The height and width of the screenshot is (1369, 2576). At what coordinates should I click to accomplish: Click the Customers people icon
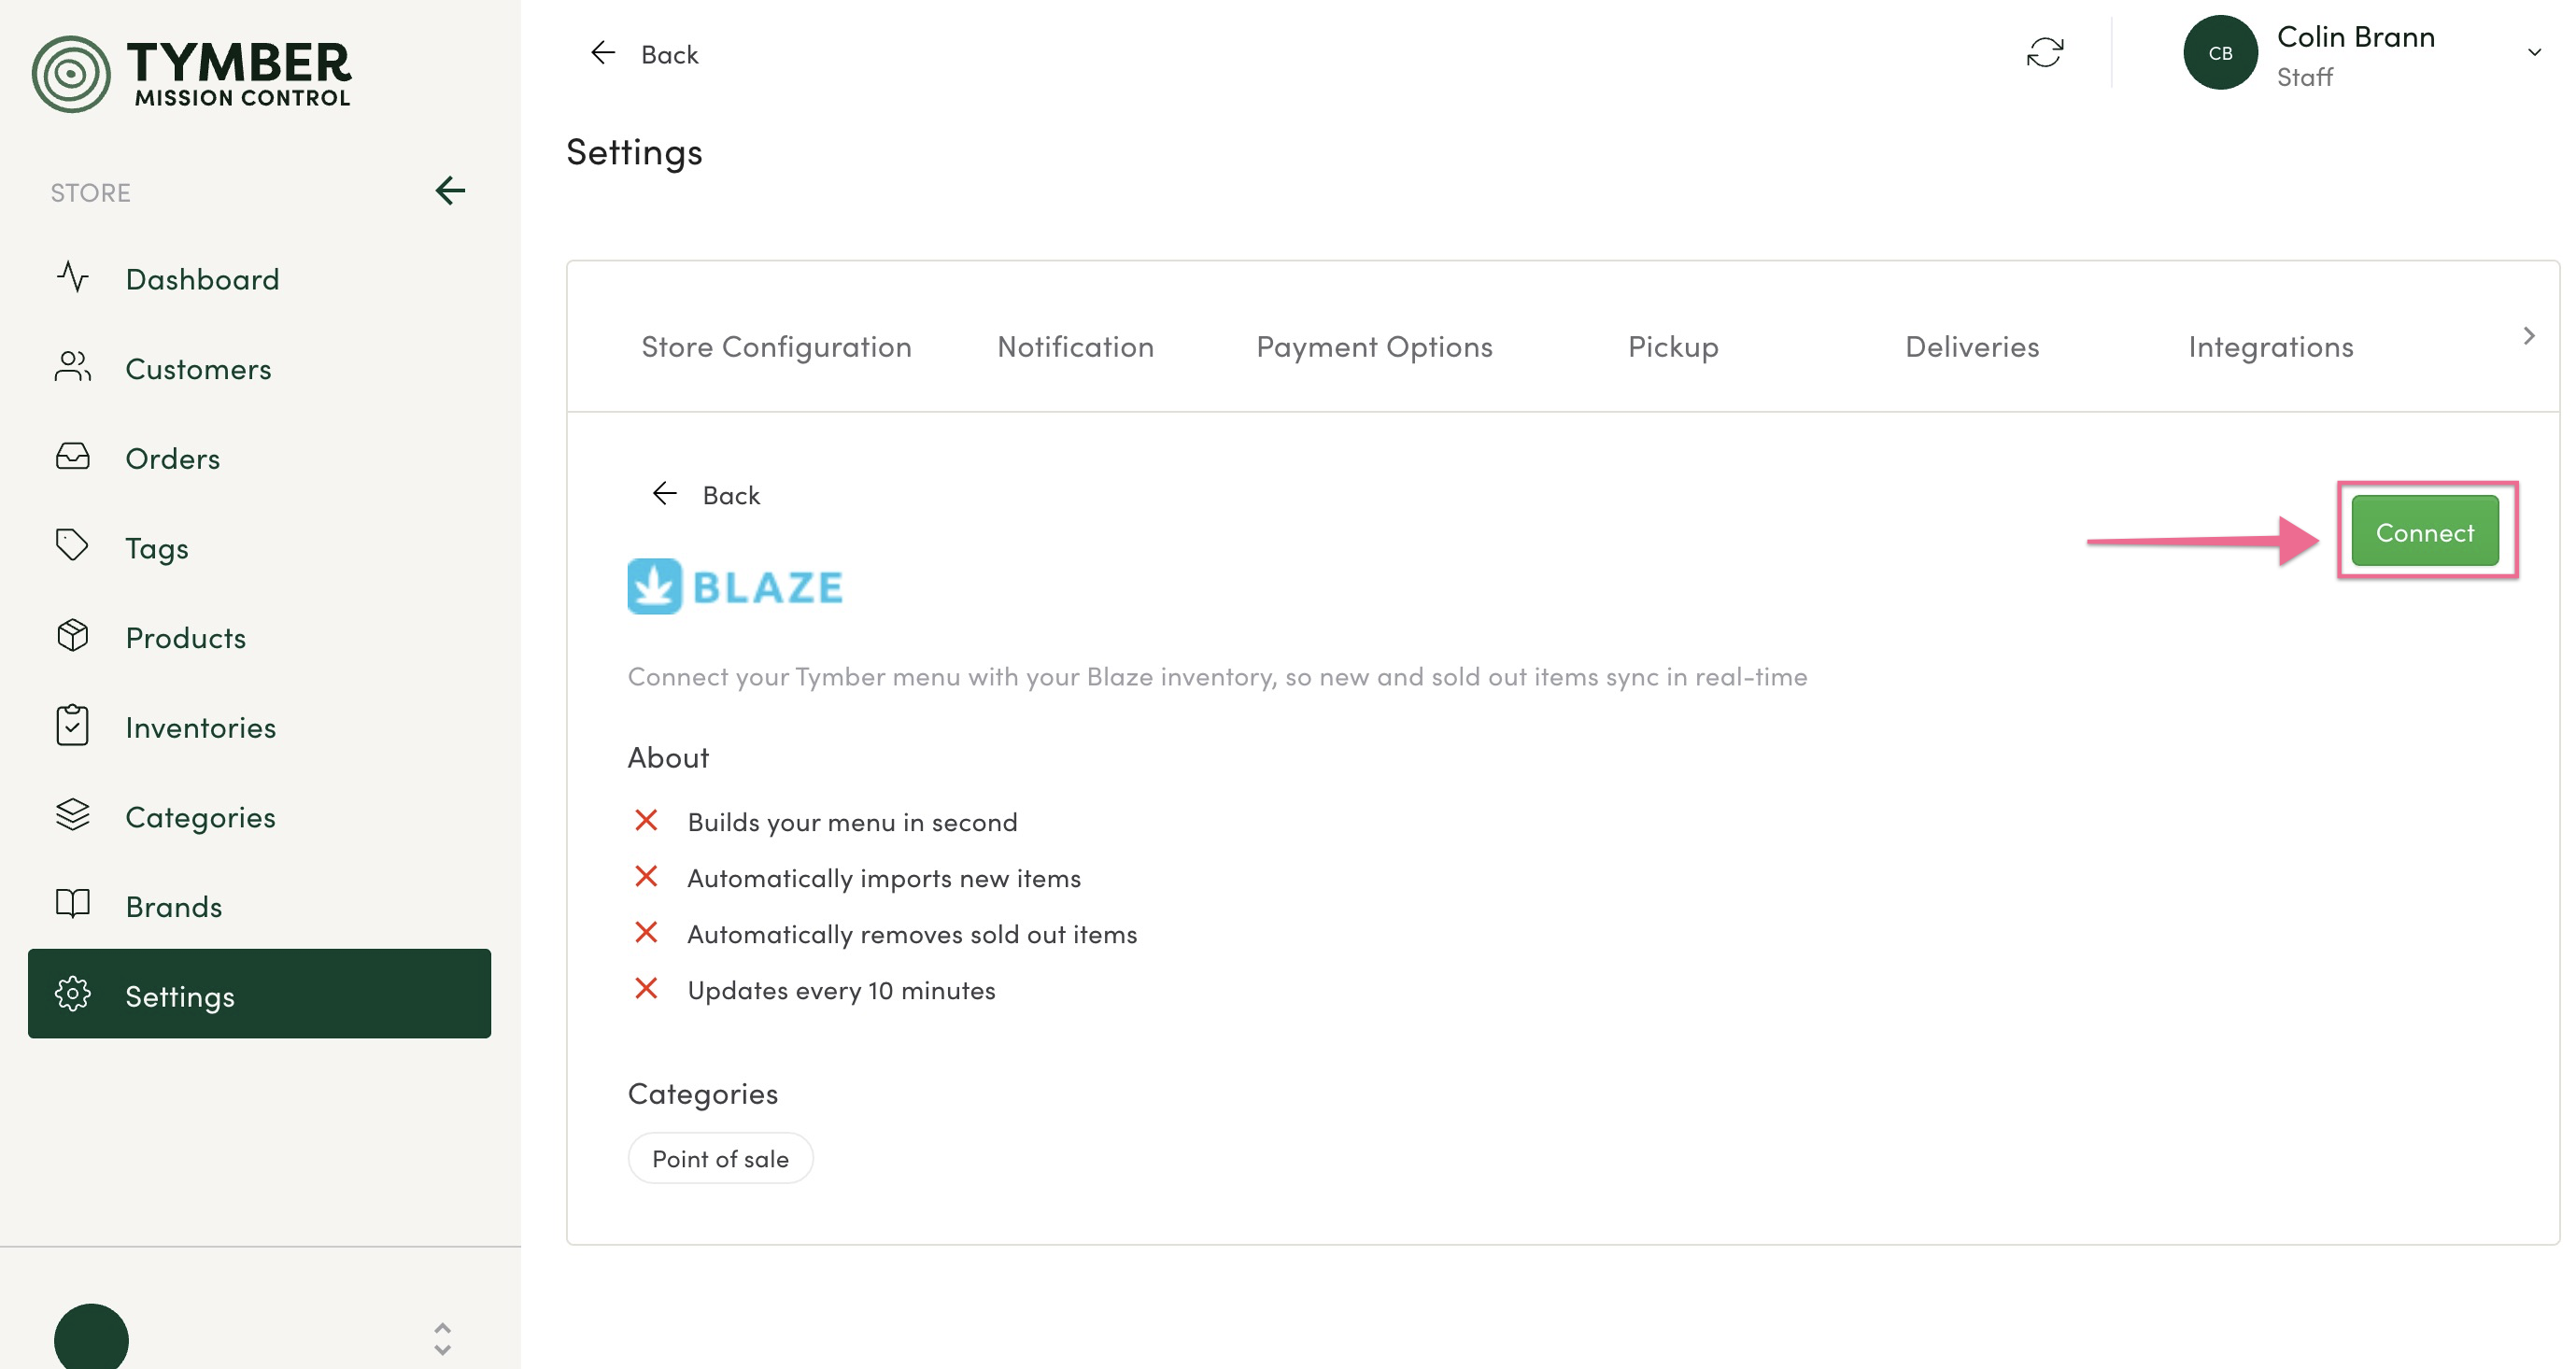(x=73, y=367)
